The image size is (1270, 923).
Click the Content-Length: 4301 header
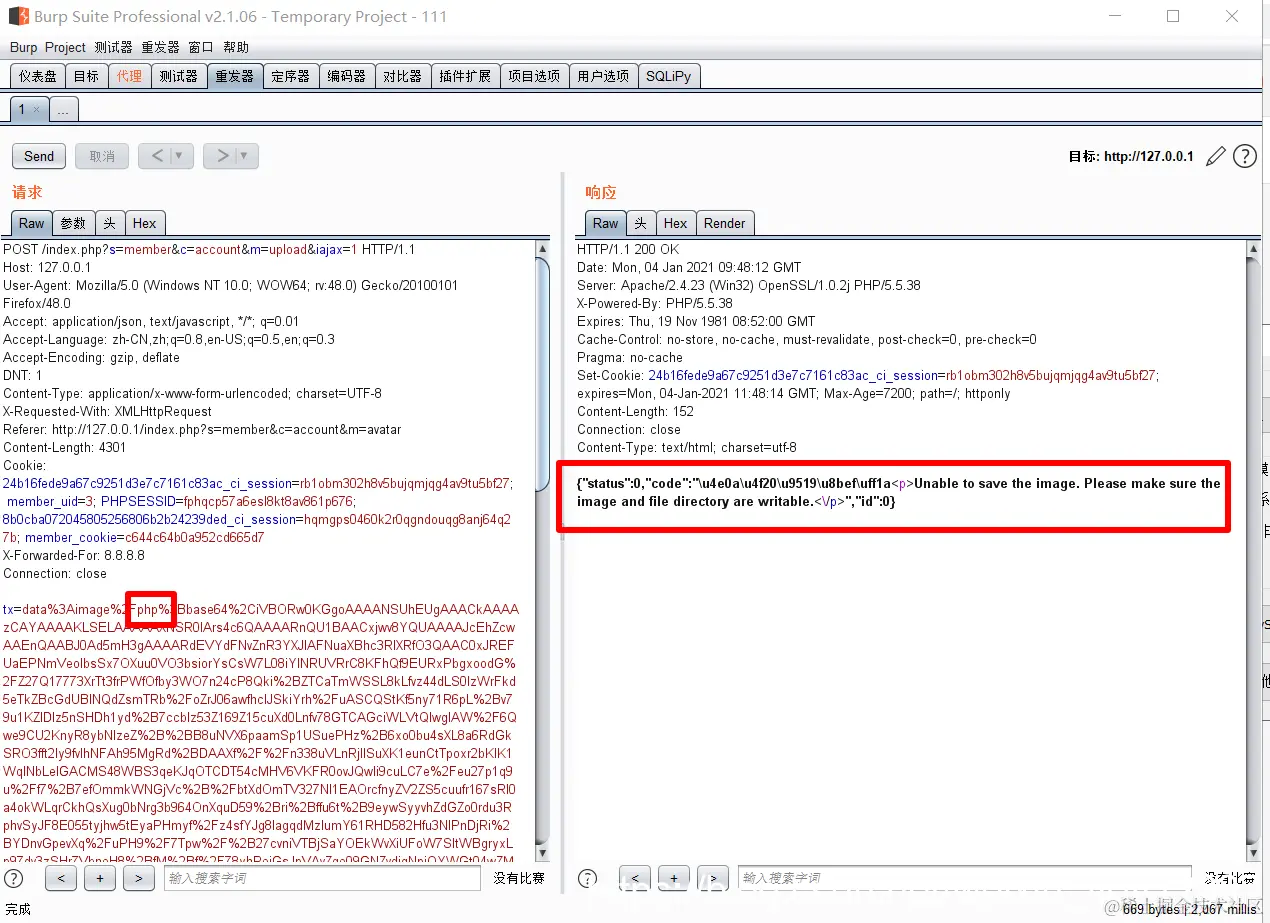point(65,447)
